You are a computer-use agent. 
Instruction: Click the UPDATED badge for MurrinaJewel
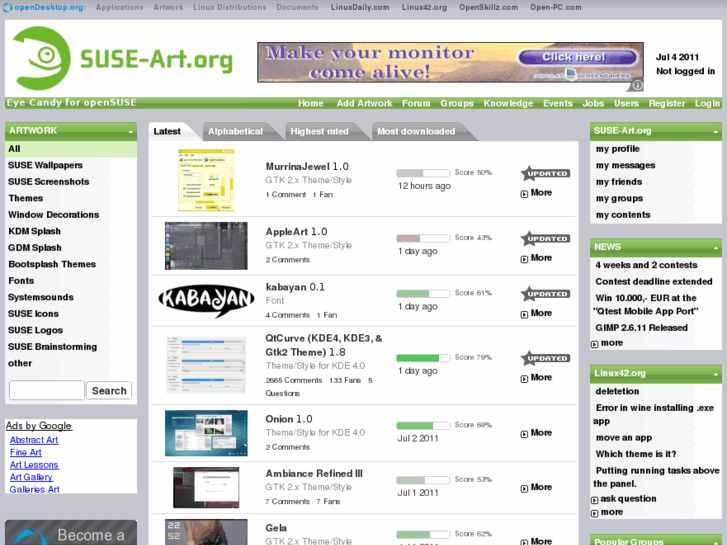click(545, 173)
